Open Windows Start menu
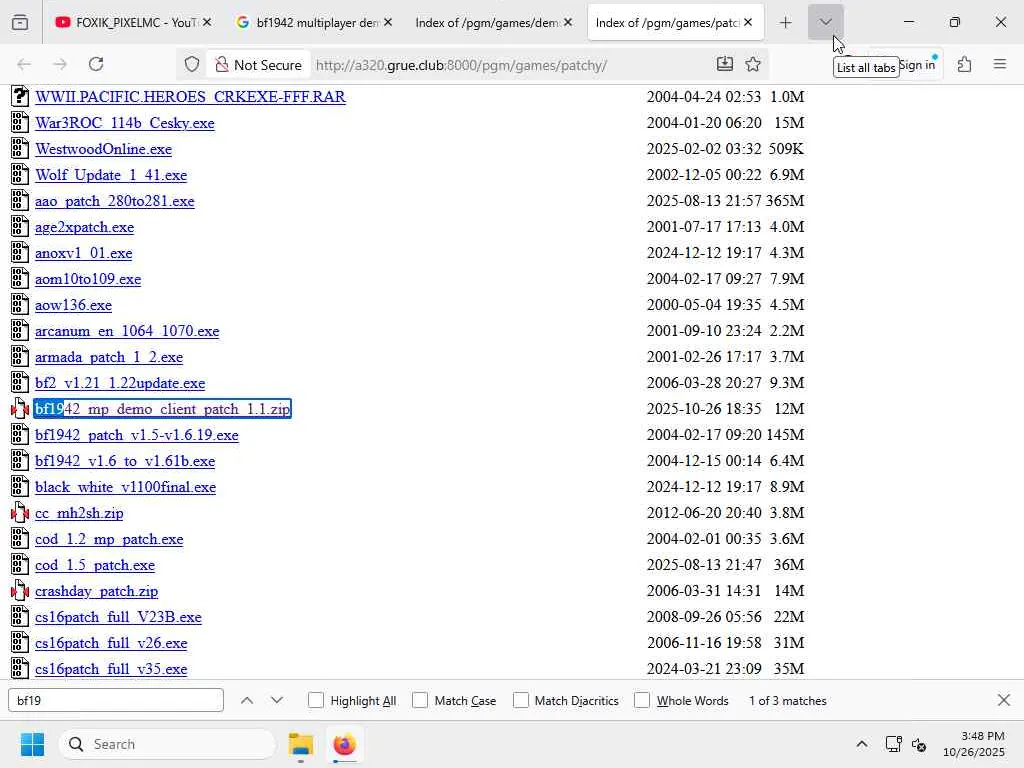 click(32, 744)
